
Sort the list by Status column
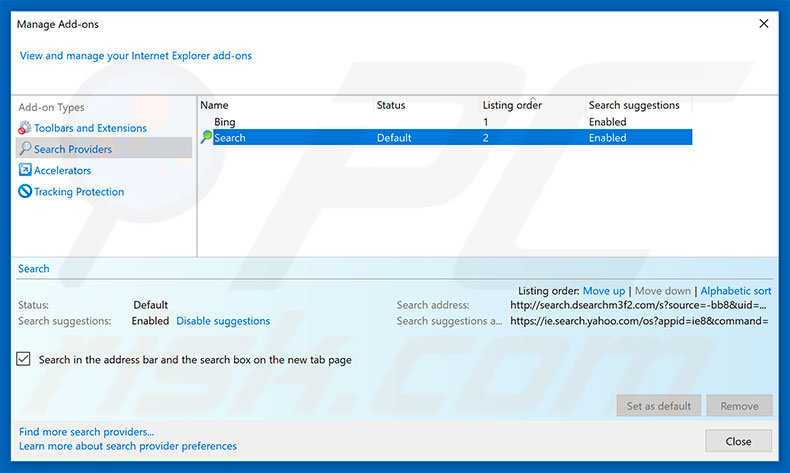tap(391, 105)
